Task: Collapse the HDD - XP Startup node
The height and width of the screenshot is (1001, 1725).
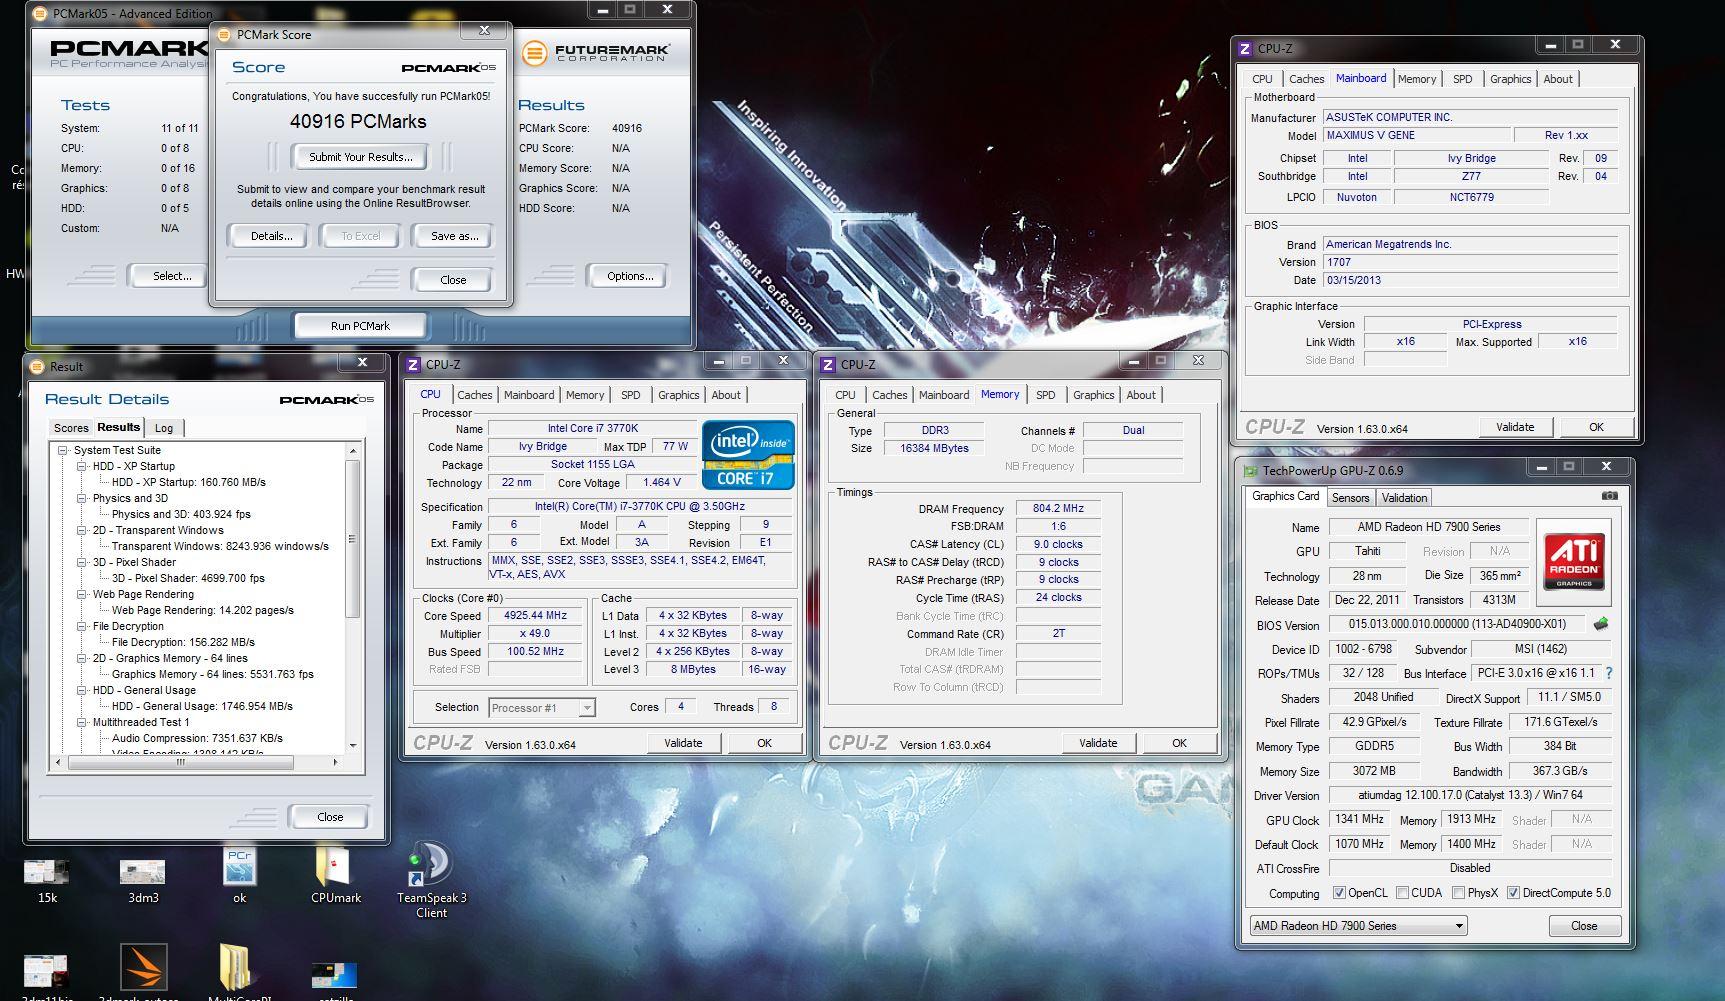Action: [82, 466]
